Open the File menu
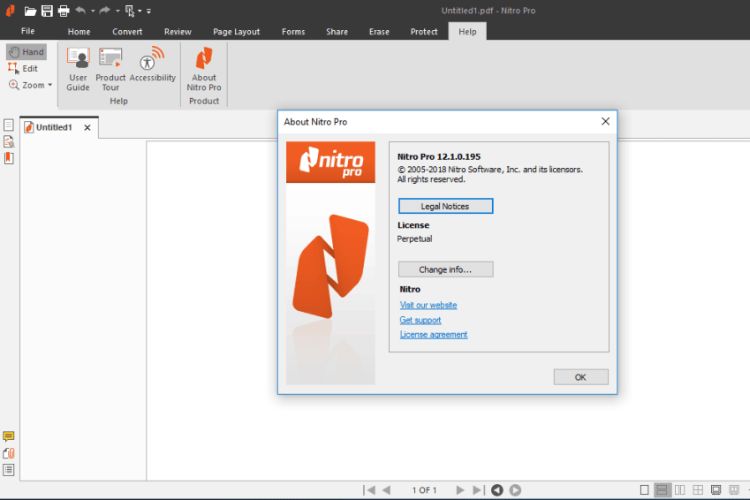This screenshot has height=500, width=750. (x=28, y=31)
